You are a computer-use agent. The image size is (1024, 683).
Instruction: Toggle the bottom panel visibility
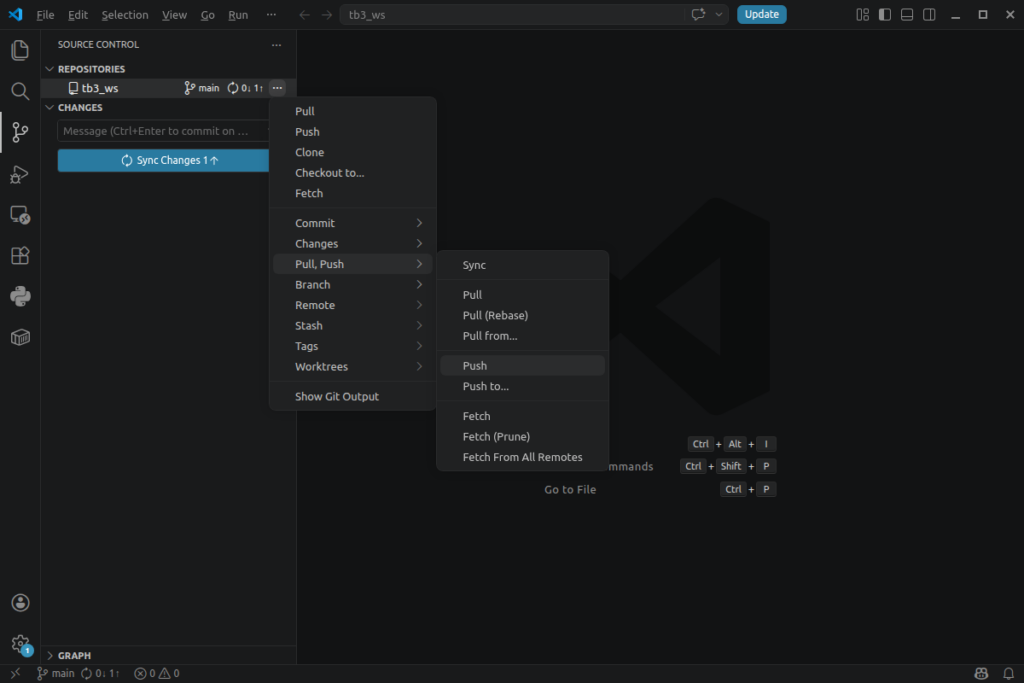907,14
